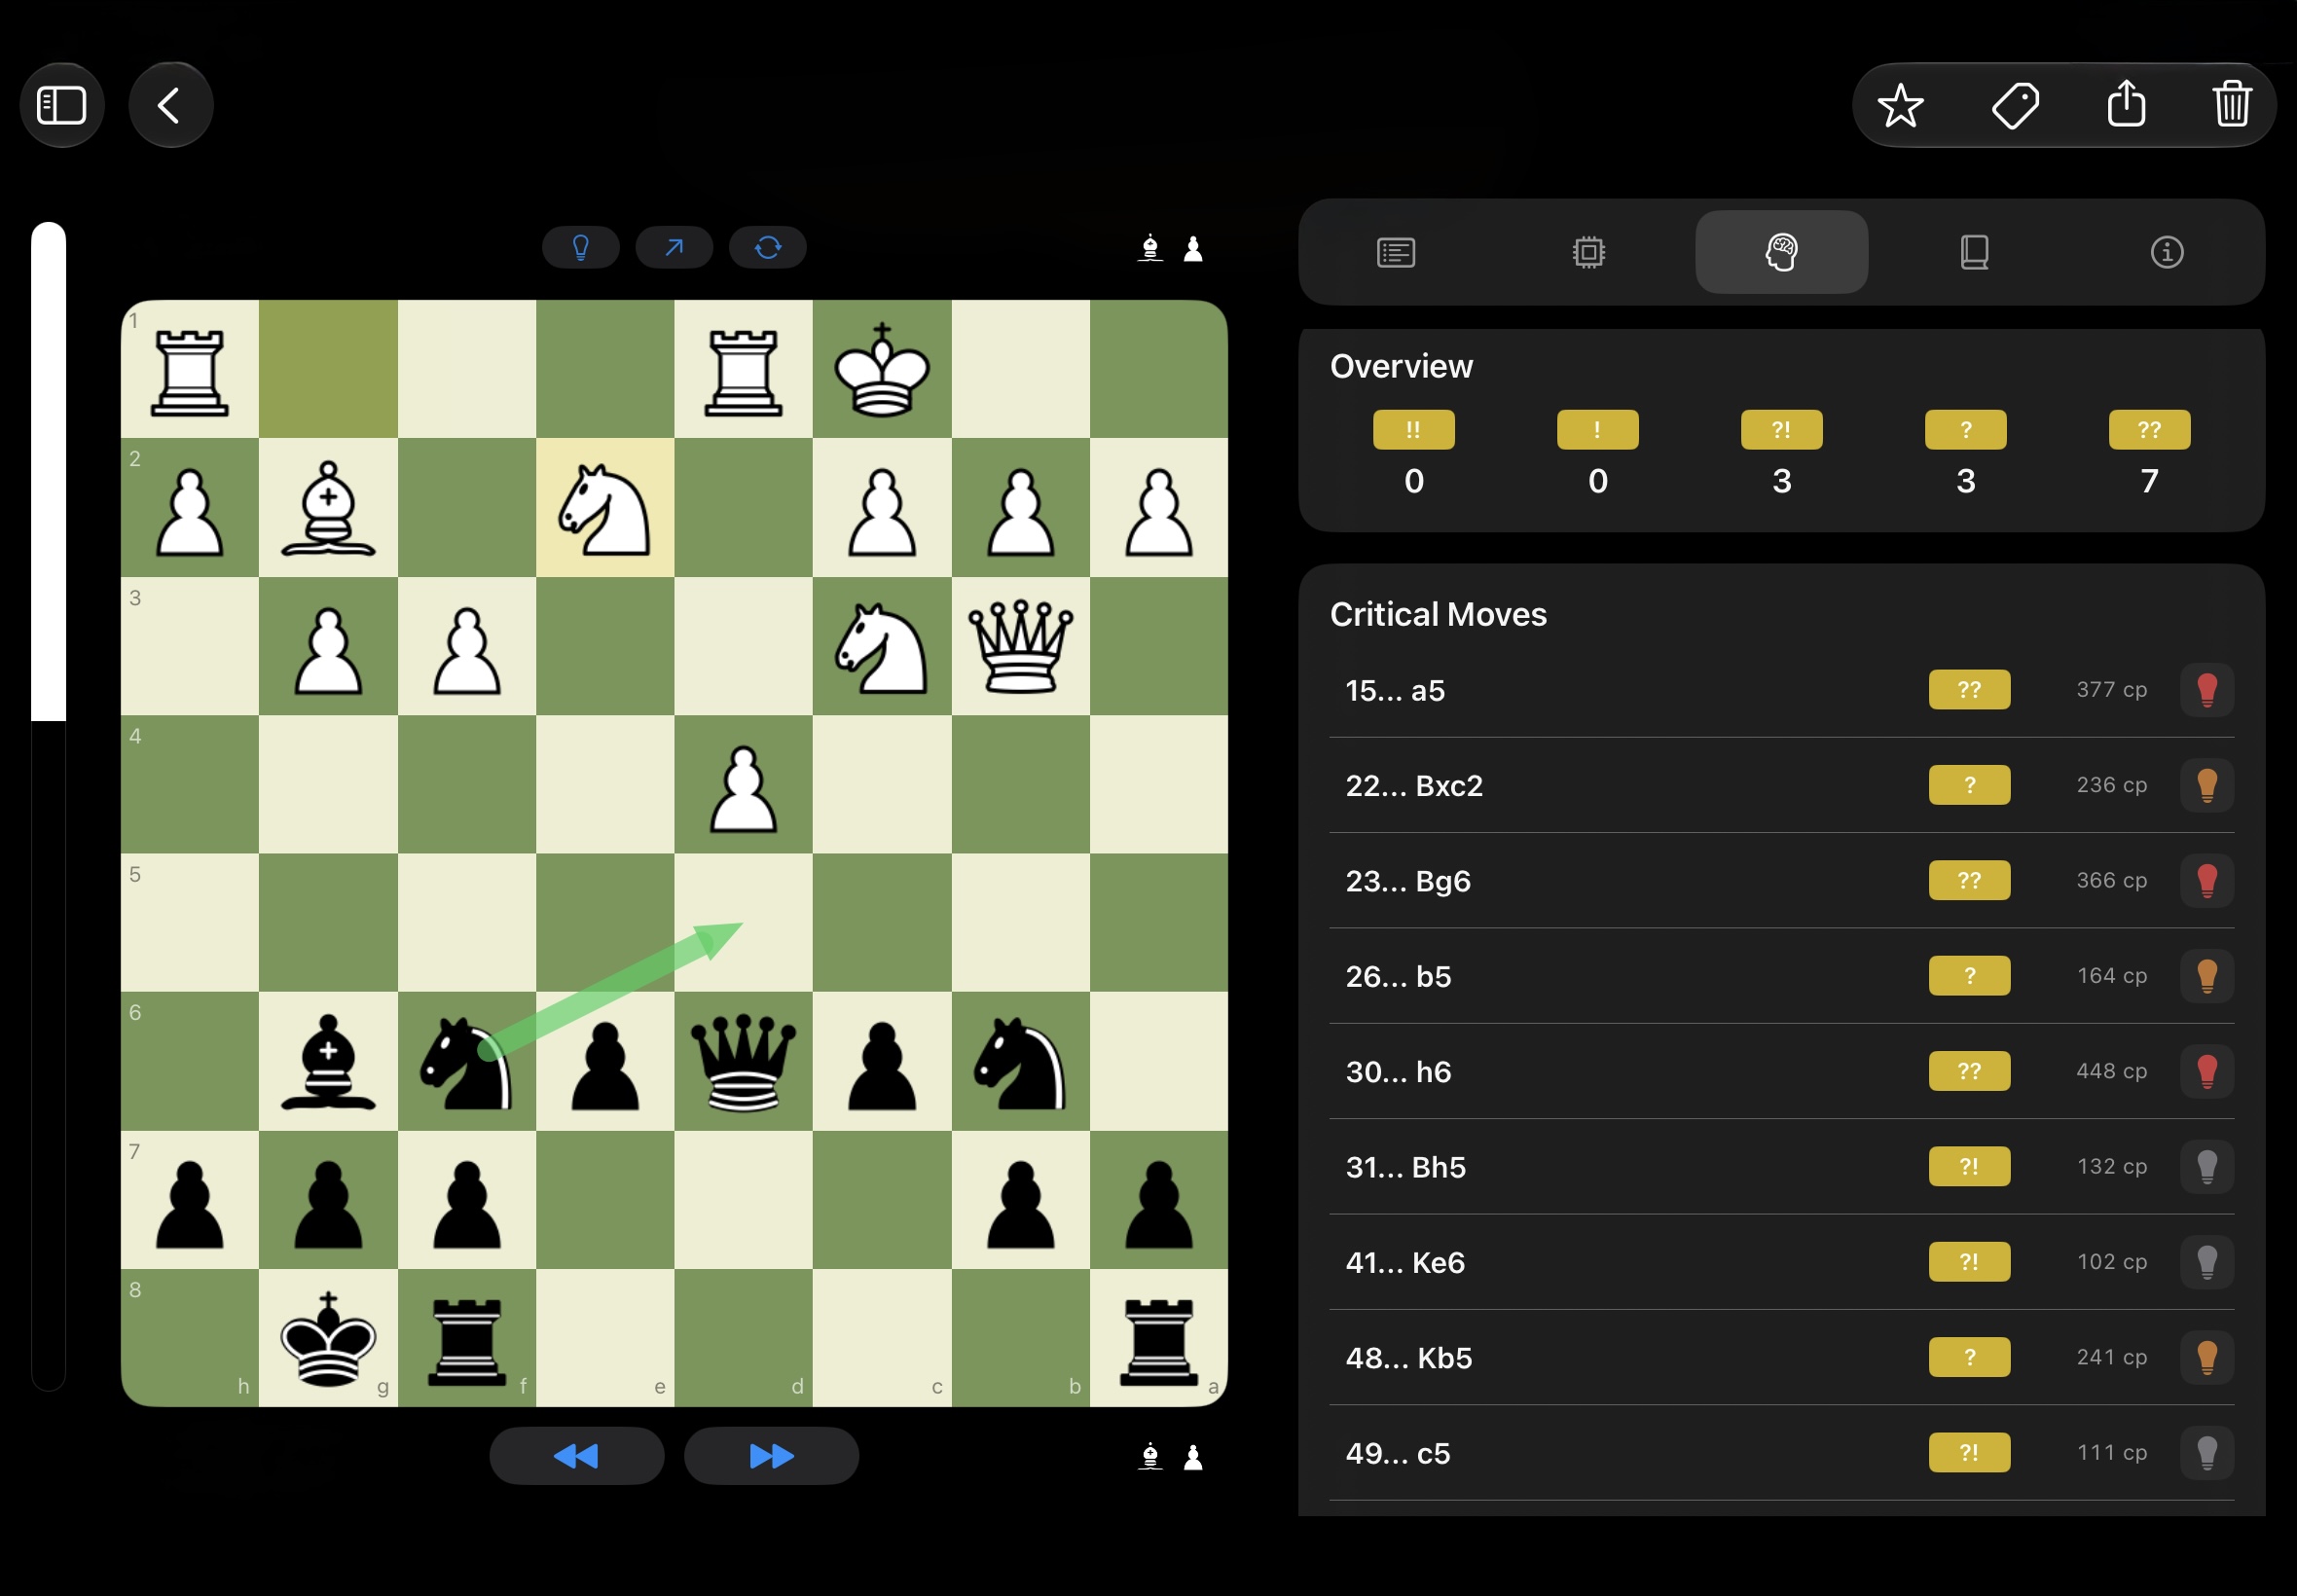This screenshot has height=1596, width=2297.
Task: Tap orange bulb beside 48... Kb5
Action: (2207, 1357)
